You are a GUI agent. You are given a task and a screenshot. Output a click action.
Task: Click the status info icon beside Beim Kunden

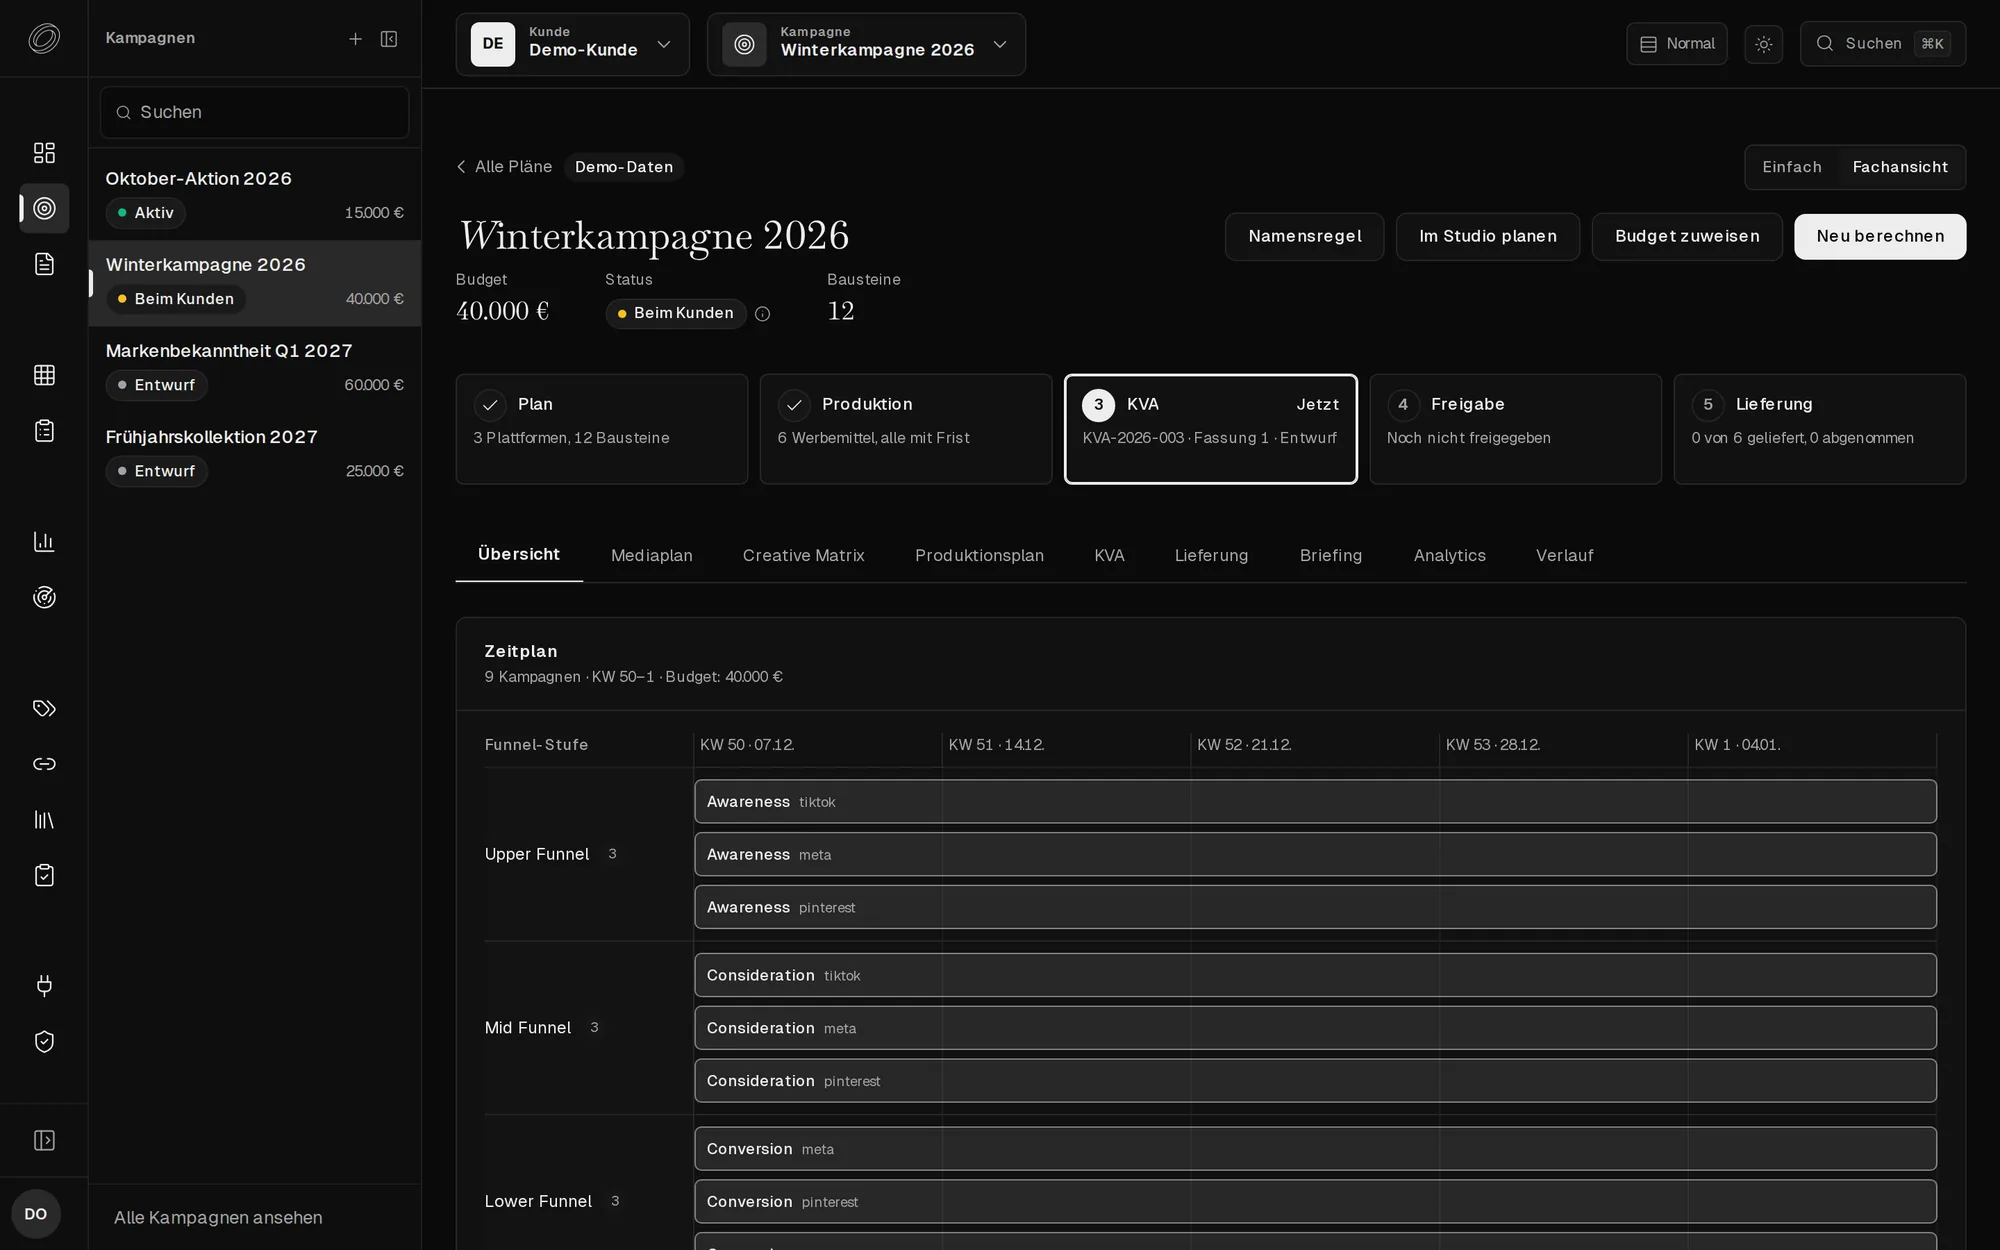(763, 314)
